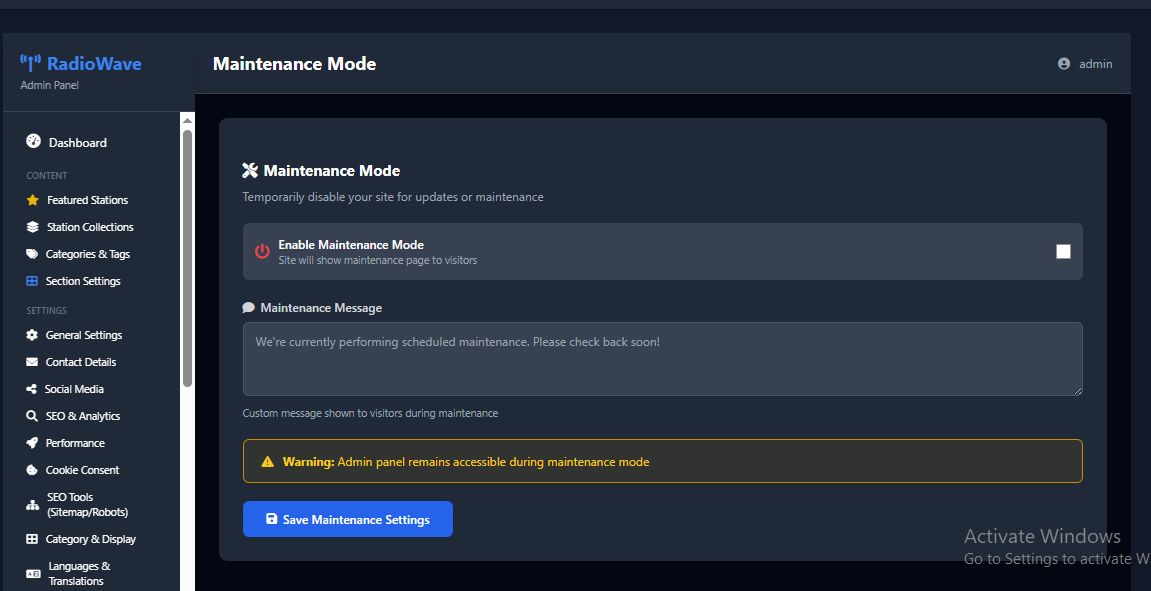Enable the Maintenance Mode checkbox
Viewport: 1151px width, 591px height.
tap(1063, 252)
